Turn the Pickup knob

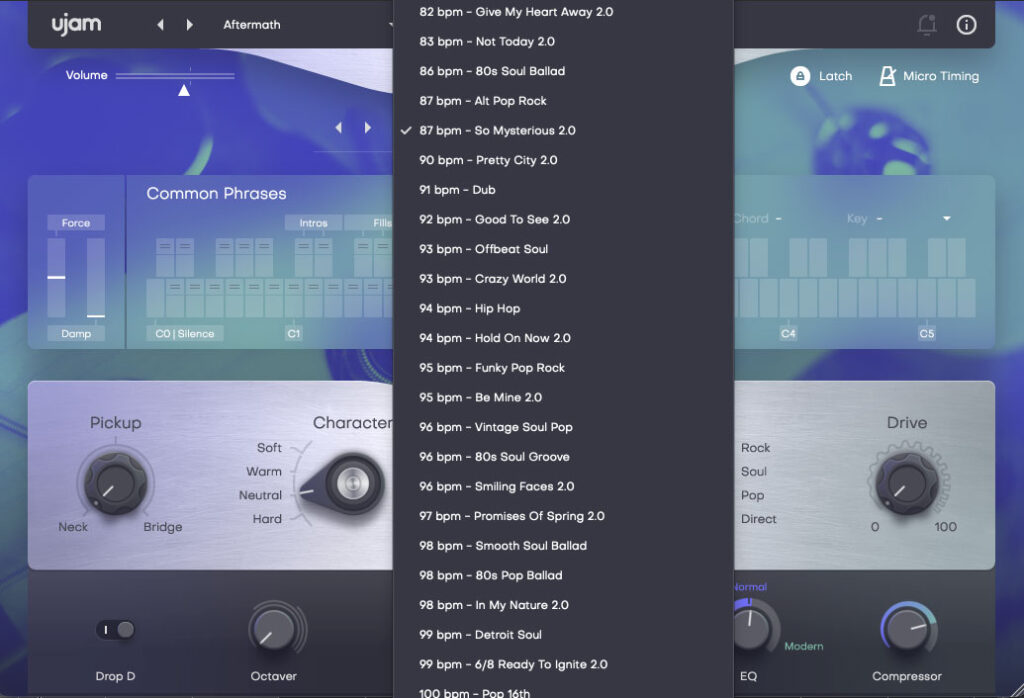(x=115, y=484)
